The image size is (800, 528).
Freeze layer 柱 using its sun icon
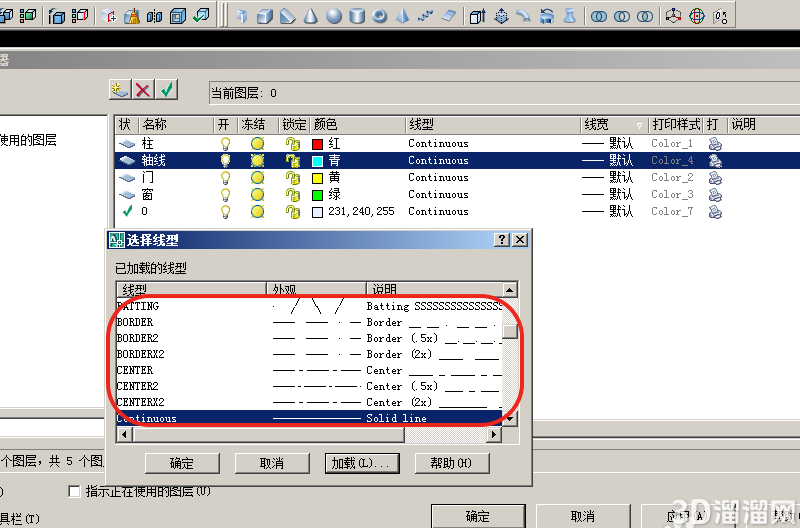[x=258, y=144]
